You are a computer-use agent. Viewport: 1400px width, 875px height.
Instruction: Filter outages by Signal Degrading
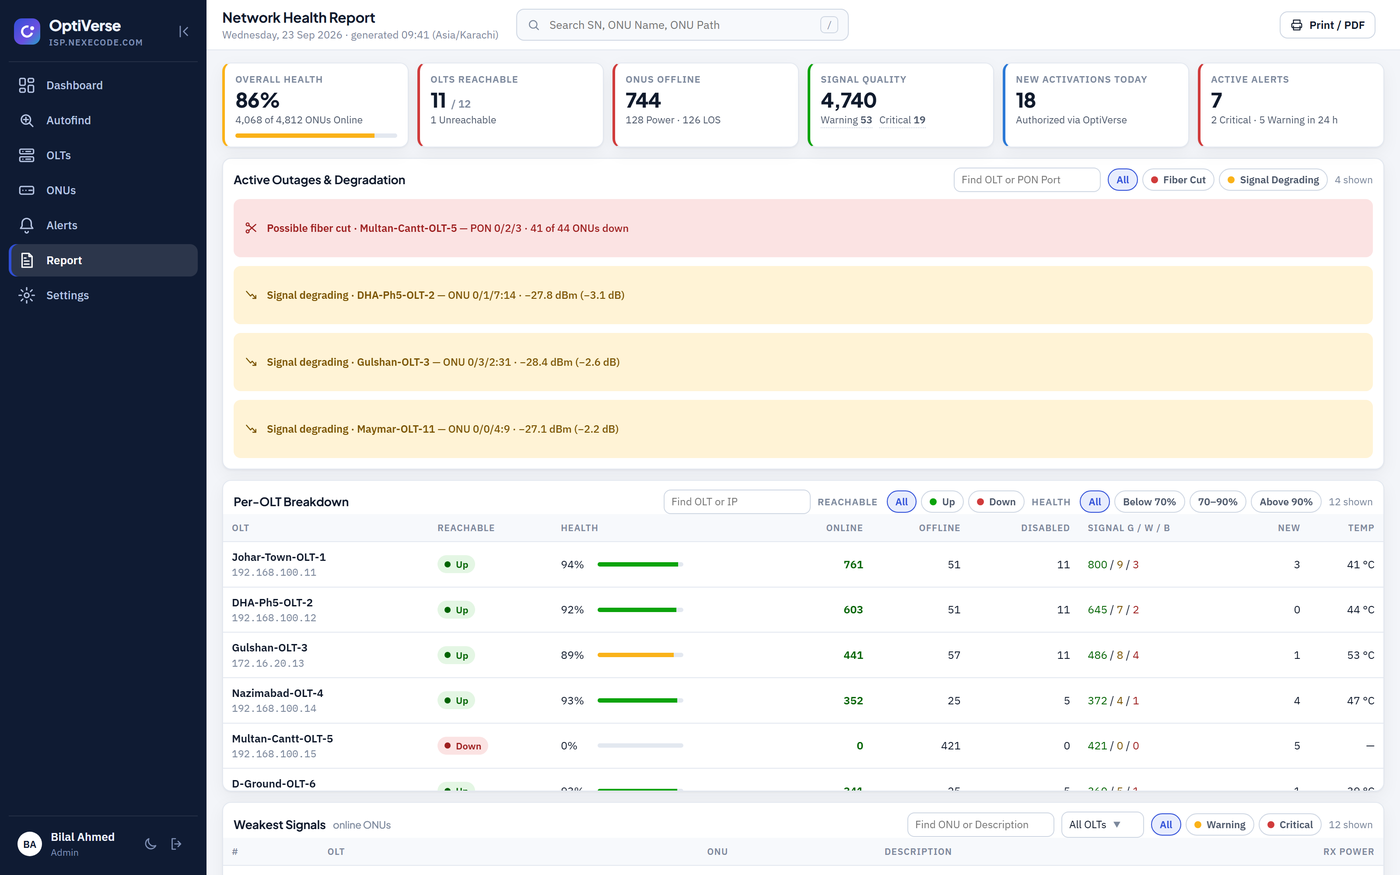point(1273,180)
